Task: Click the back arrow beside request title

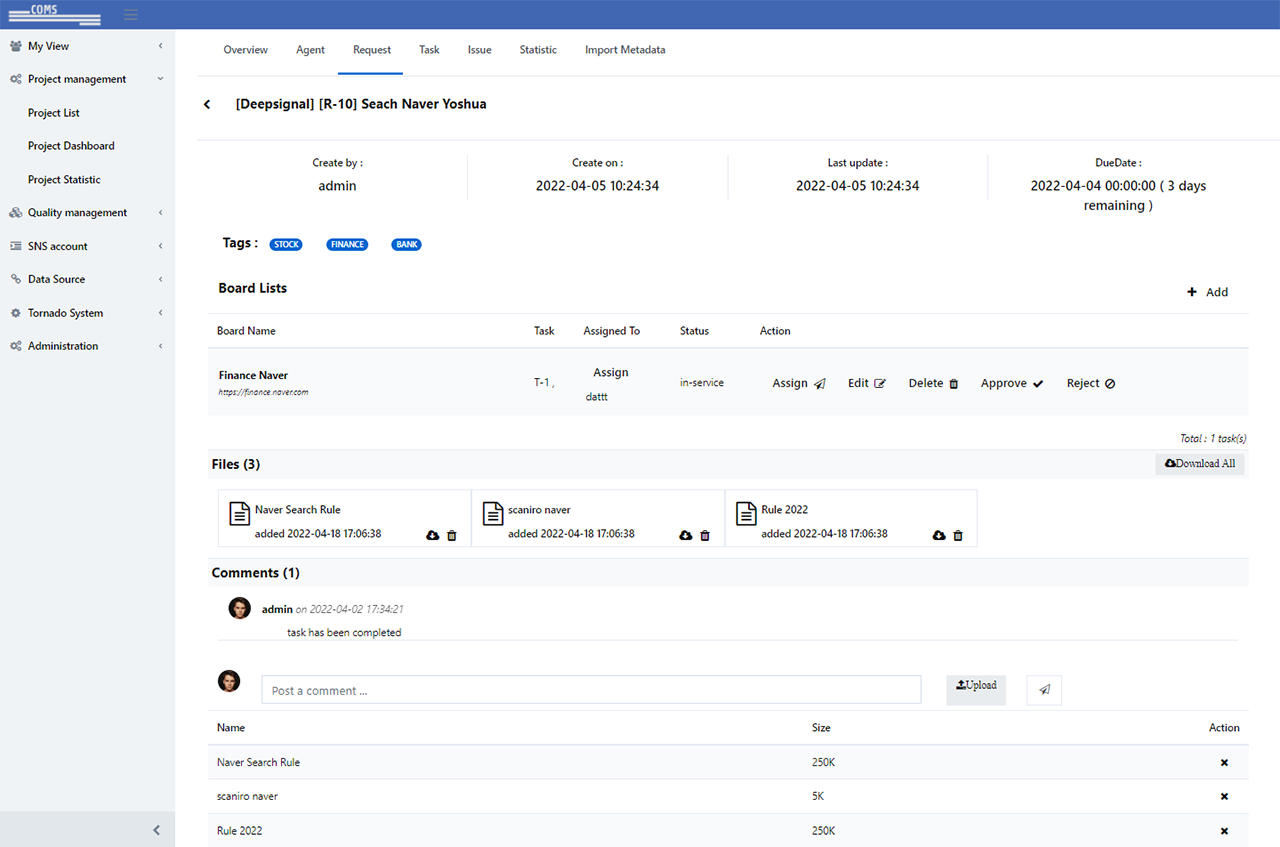Action: (207, 105)
